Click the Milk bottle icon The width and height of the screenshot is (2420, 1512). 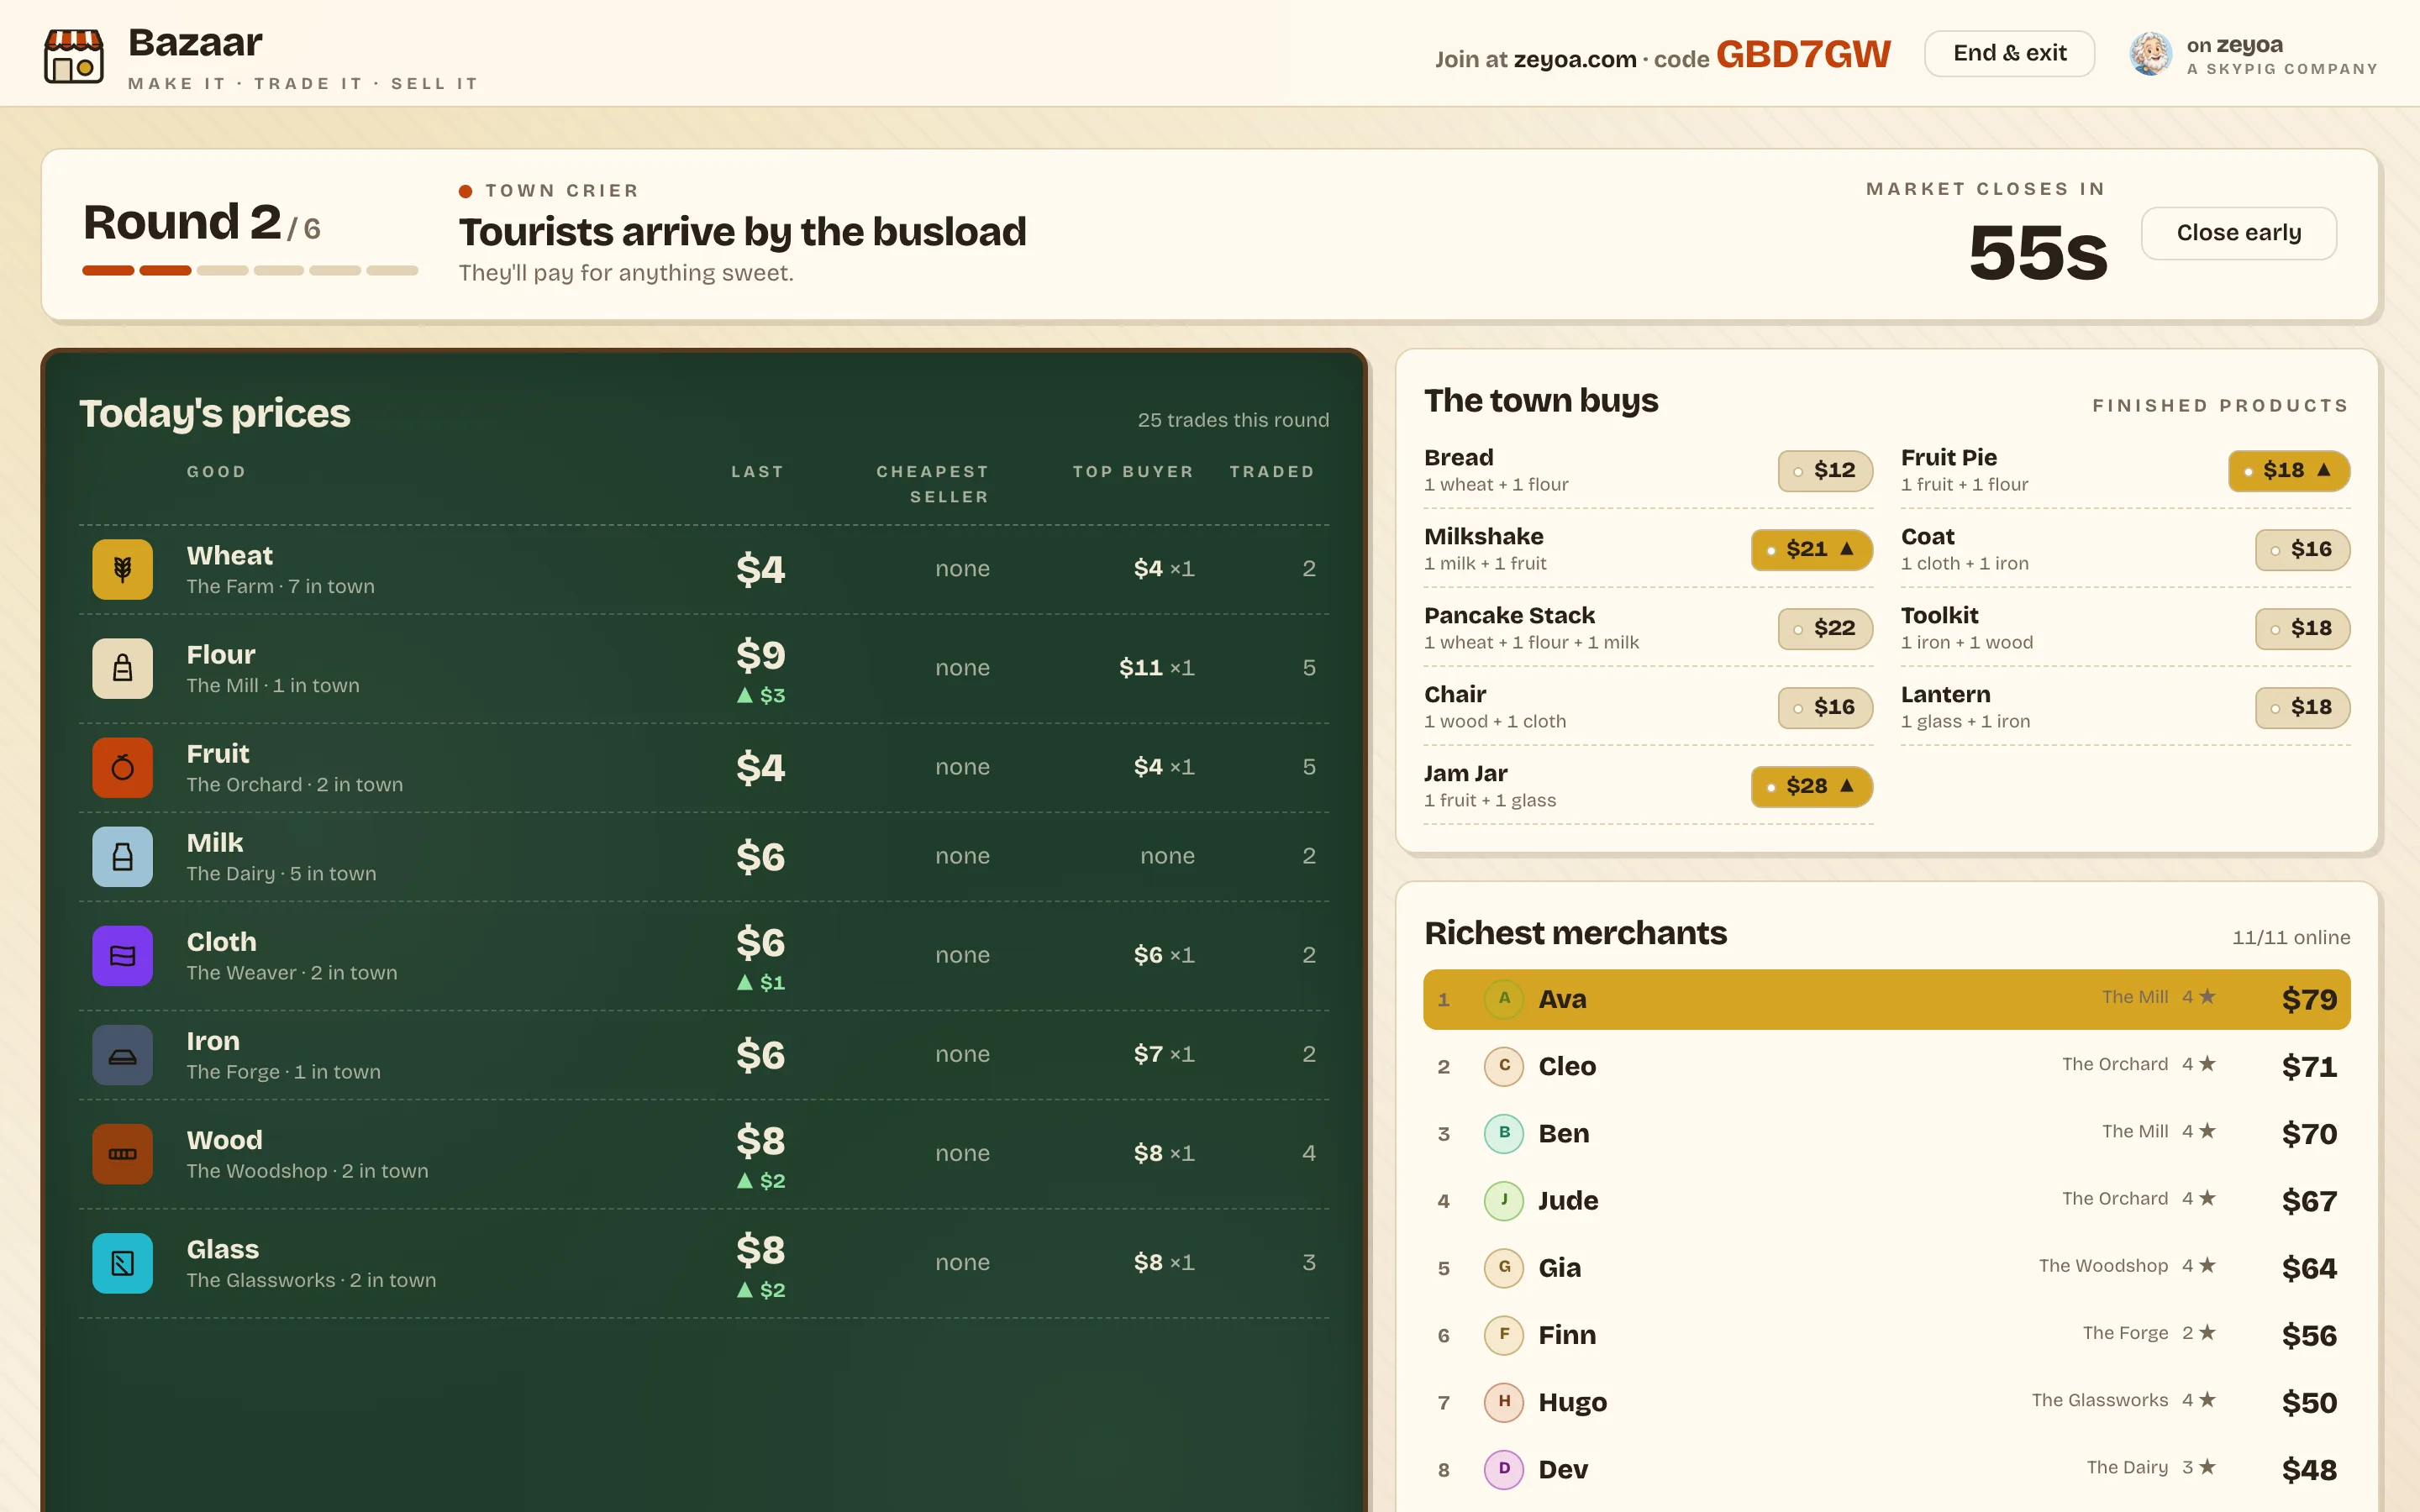click(122, 856)
